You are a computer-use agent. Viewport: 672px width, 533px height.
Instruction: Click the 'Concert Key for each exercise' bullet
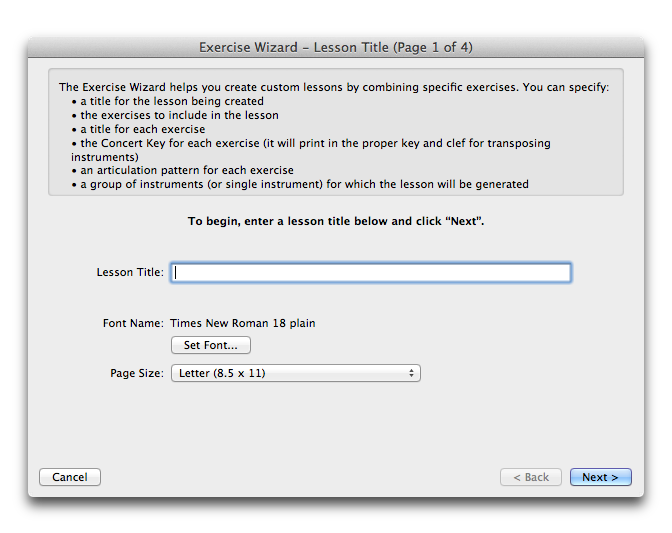(311, 150)
